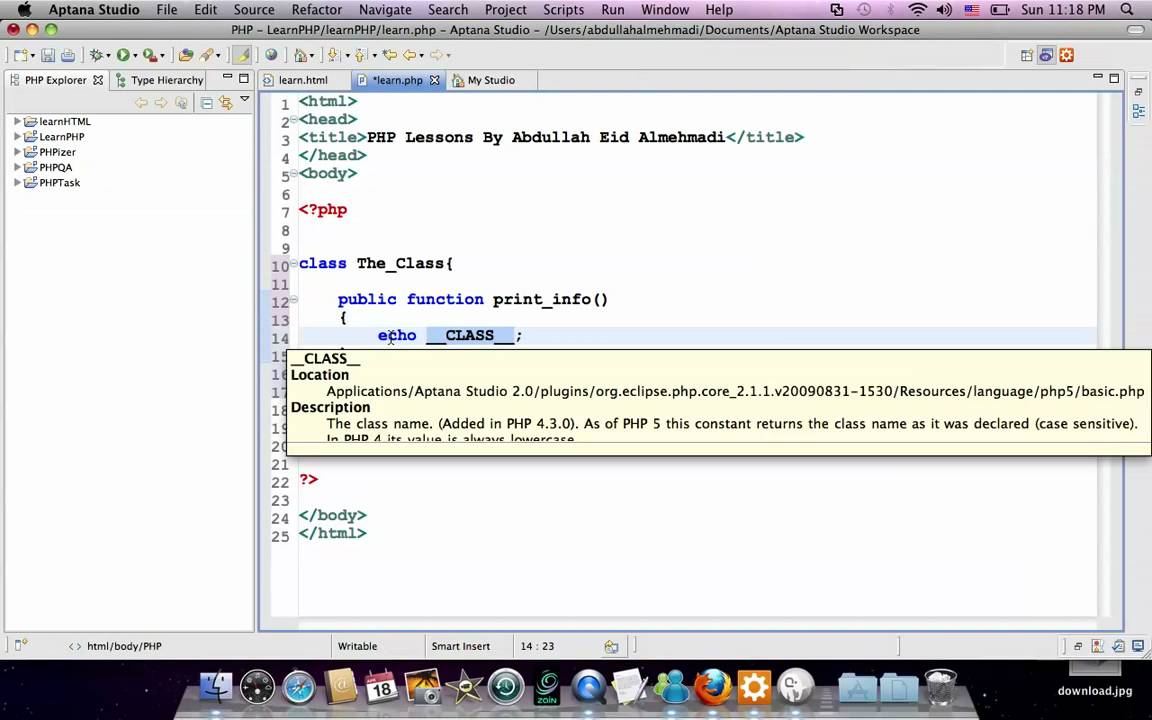Go to last edit location icon
Image resolution: width=1152 pixels, height=720 pixels.
coord(389,55)
